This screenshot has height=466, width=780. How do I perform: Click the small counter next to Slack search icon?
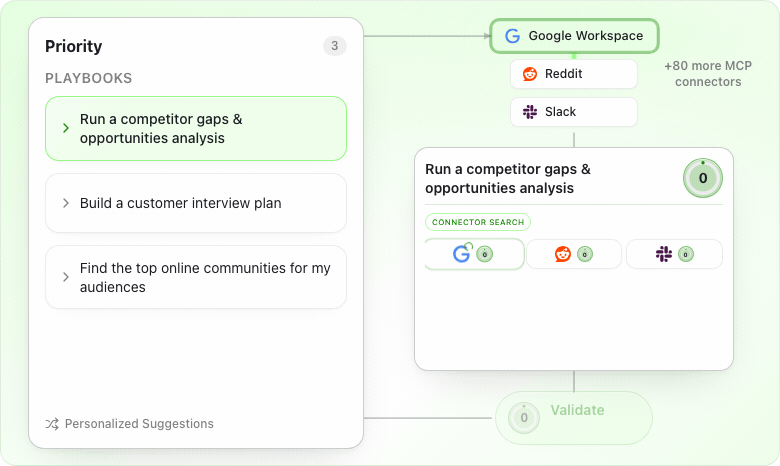point(685,254)
